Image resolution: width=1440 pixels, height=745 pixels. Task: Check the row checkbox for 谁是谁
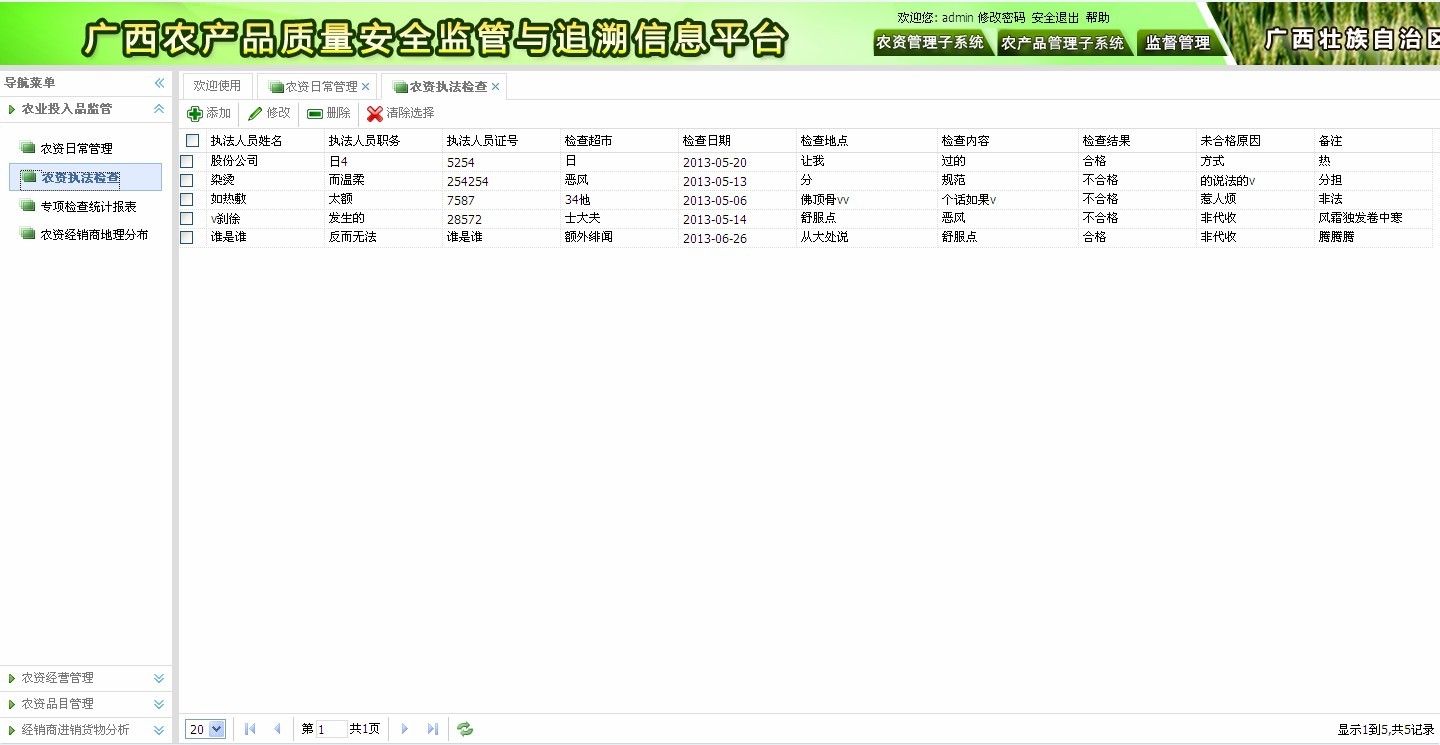pos(188,237)
